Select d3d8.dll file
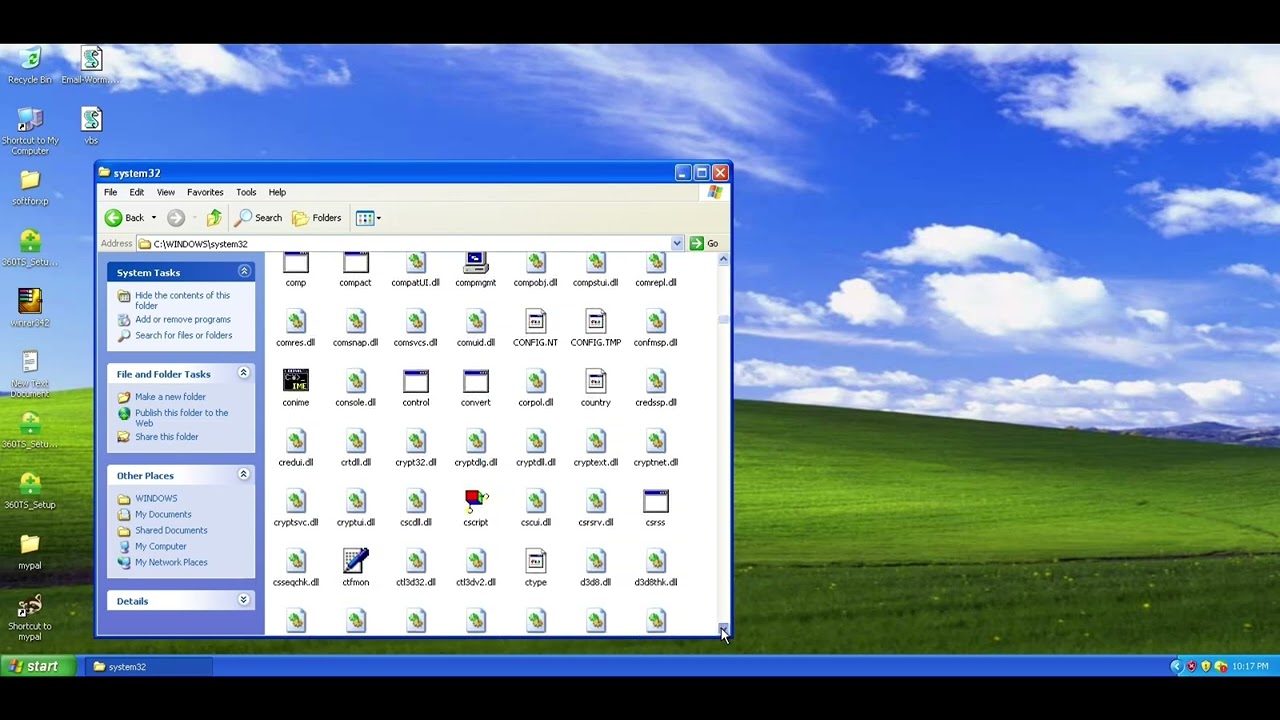This screenshot has width=1280, height=720. click(595, 568)
